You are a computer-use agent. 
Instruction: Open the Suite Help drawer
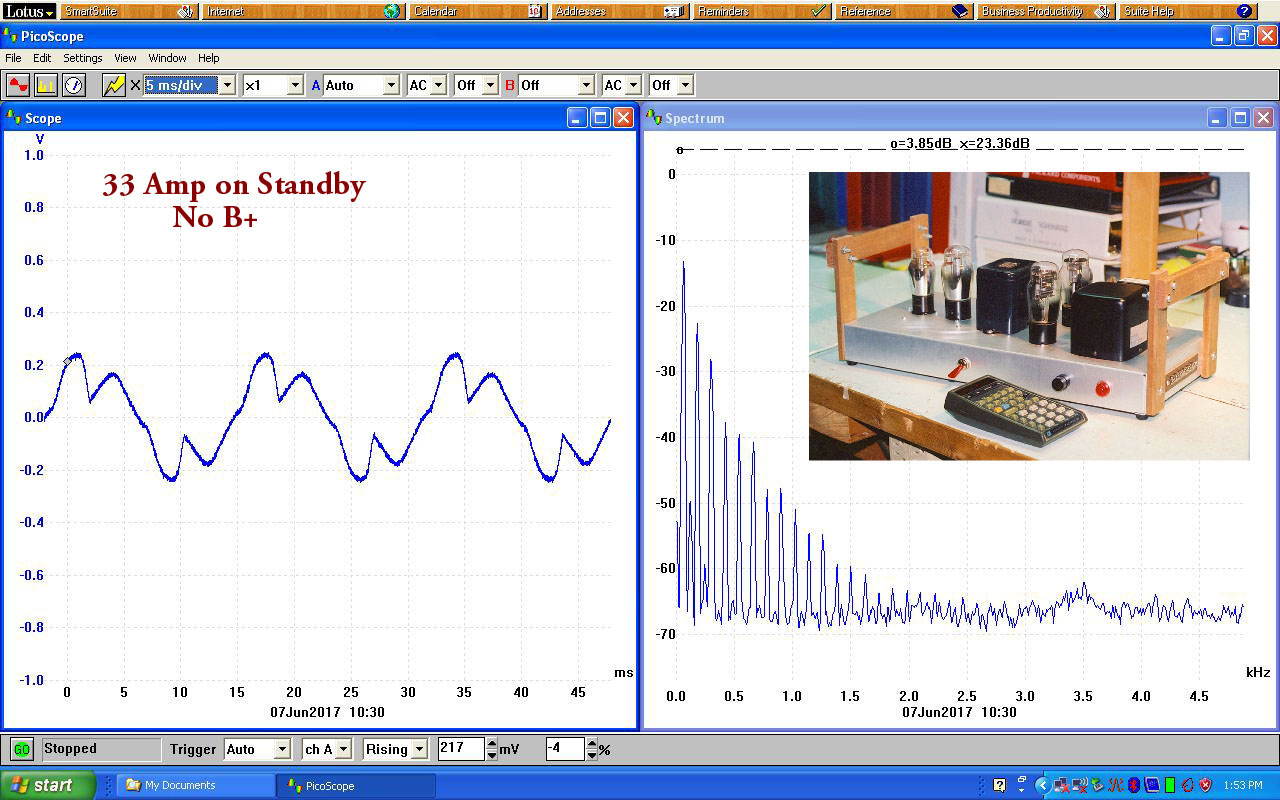pos(1188,11)
